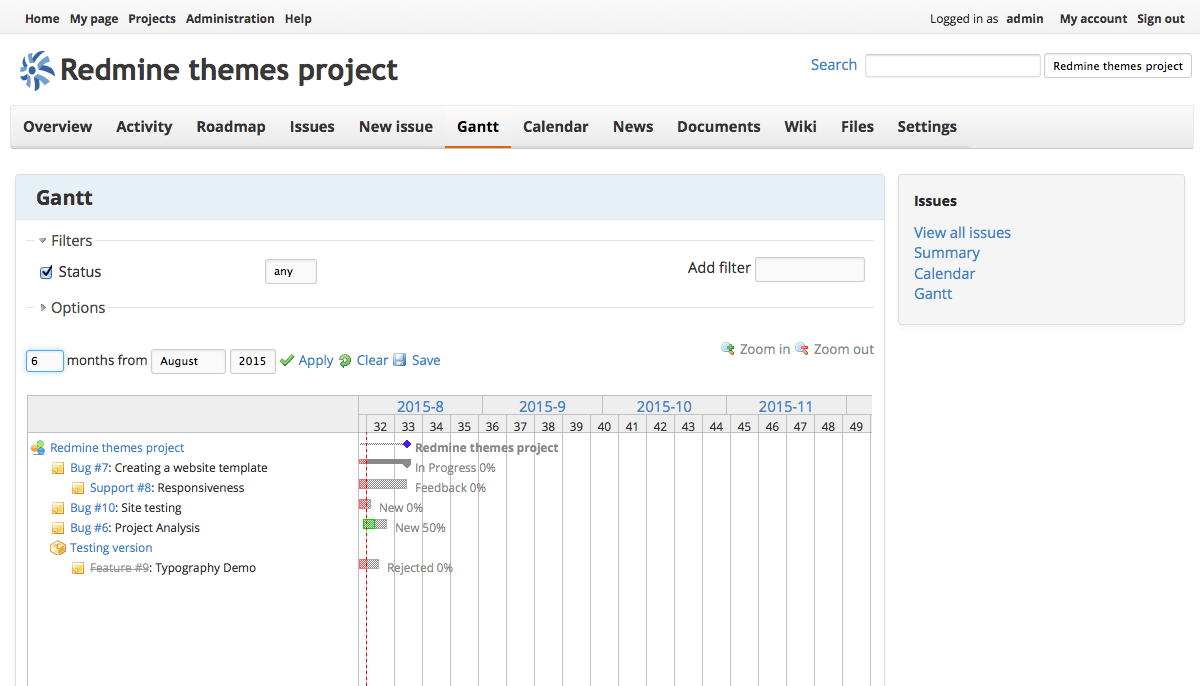
Task: Click the Zoom in magnifier icon
Action: coord(728,349)
